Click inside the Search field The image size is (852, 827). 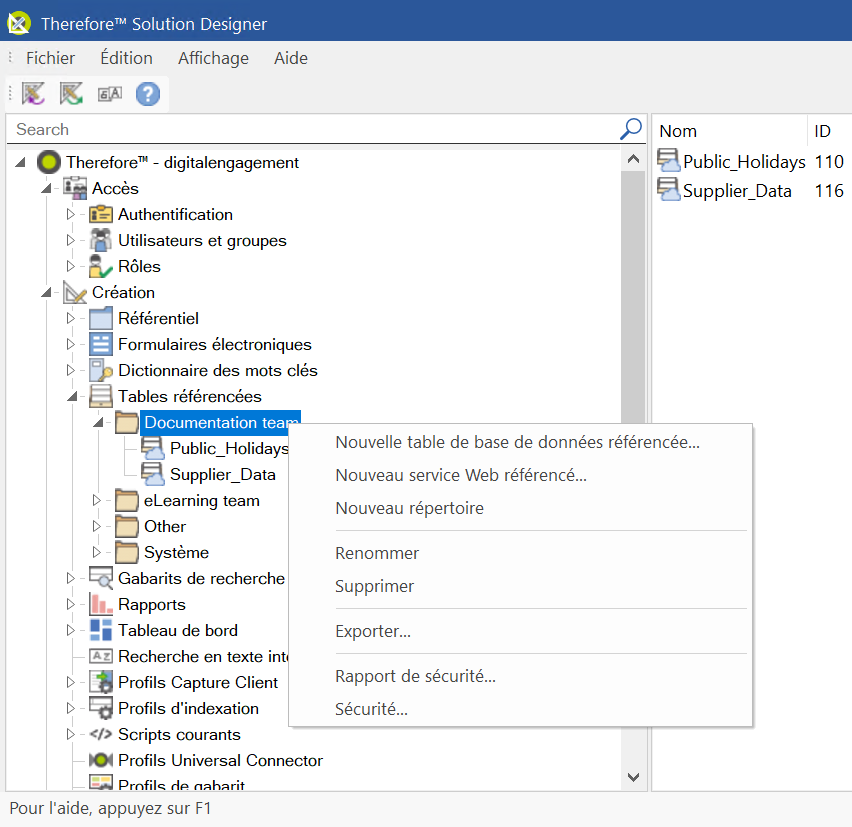pos(300,128)
